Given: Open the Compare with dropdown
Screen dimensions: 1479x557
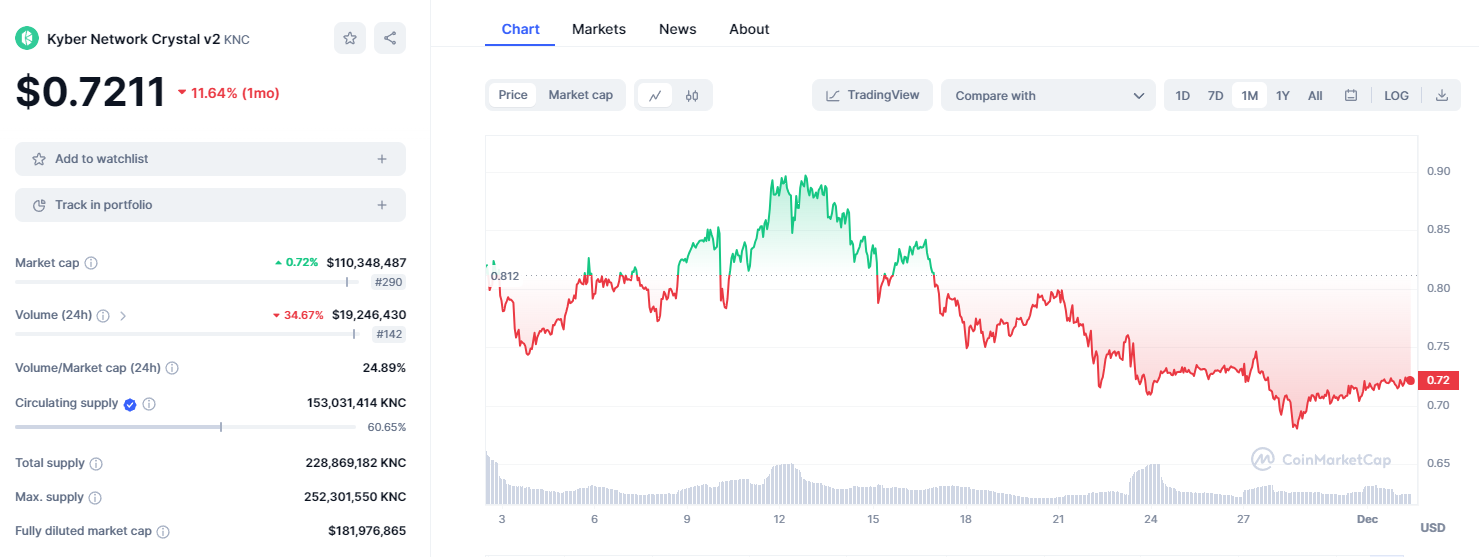Looking at the screenshot, I should (x=1048, y=96).
